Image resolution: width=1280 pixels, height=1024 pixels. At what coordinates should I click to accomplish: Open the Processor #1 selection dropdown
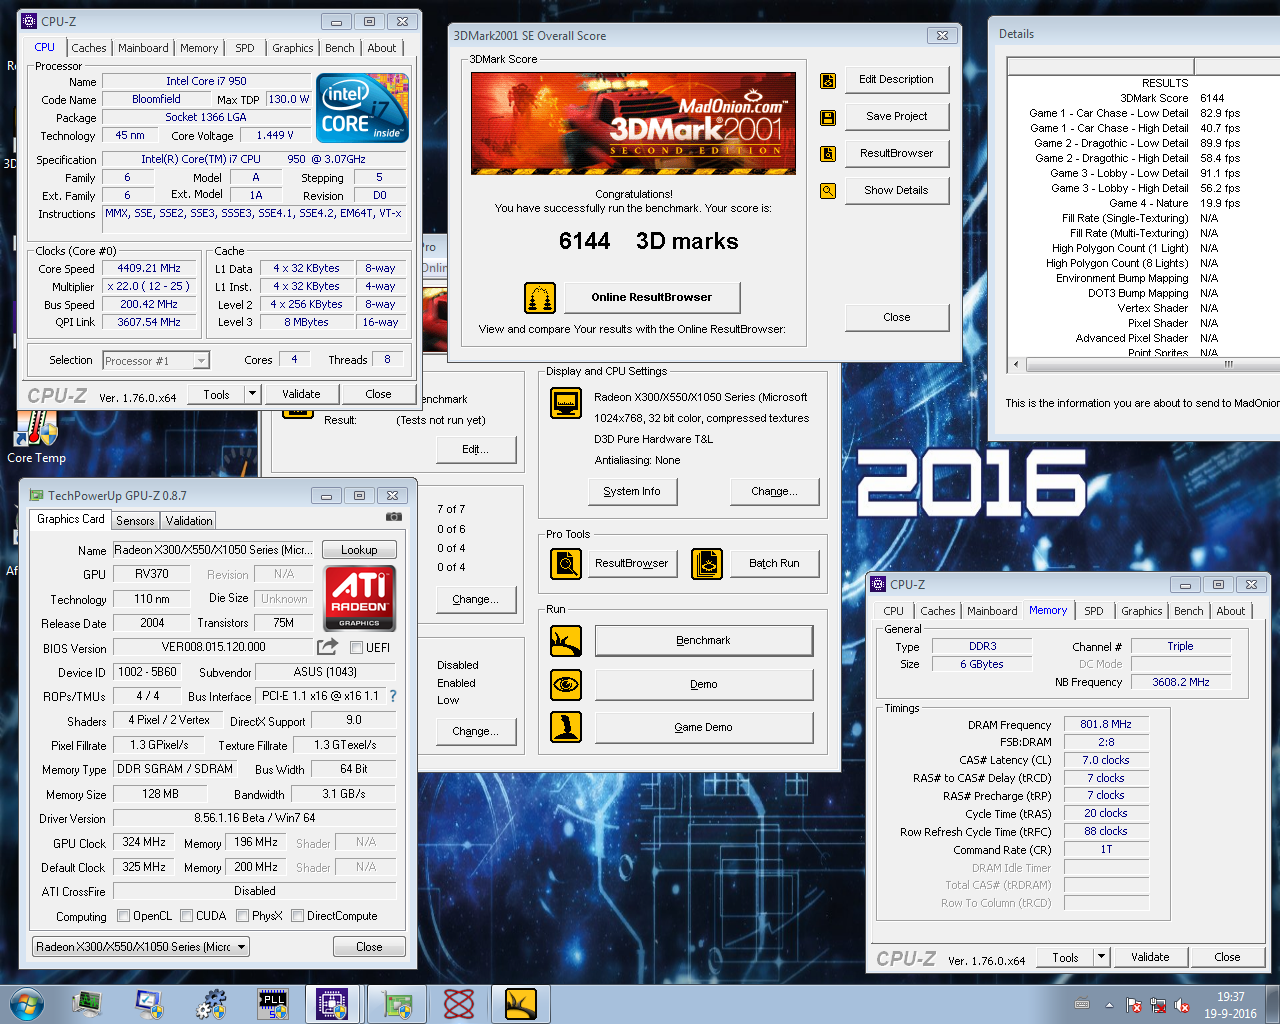tap(201, 361)
